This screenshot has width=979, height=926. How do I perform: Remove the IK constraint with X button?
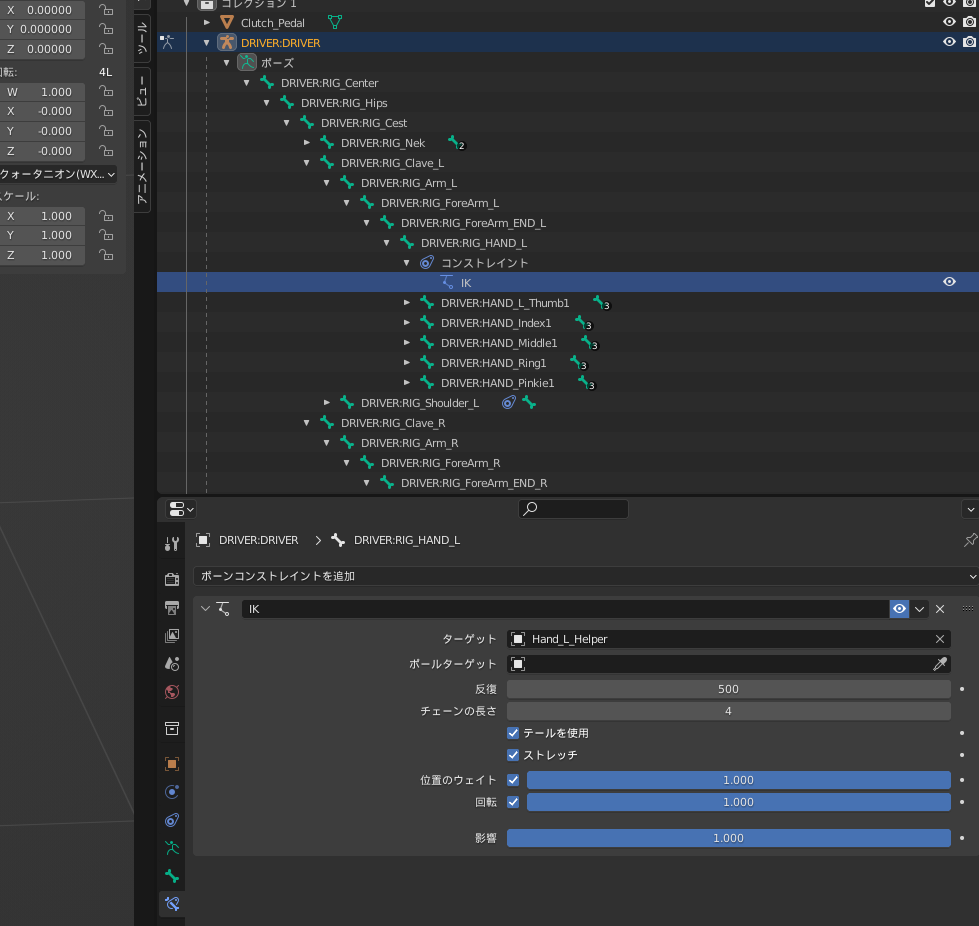[940, 609]
